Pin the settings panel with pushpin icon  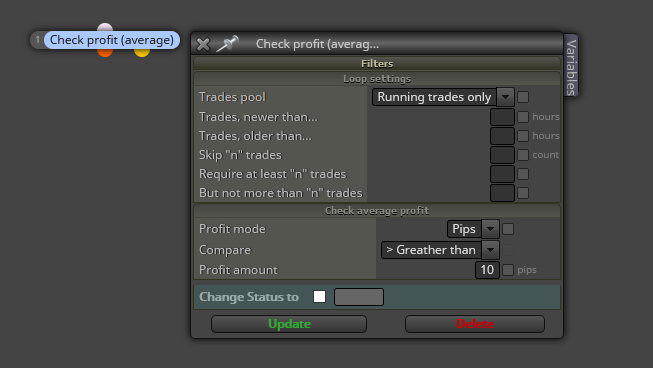pyautogui.click(x=227, y=44)
